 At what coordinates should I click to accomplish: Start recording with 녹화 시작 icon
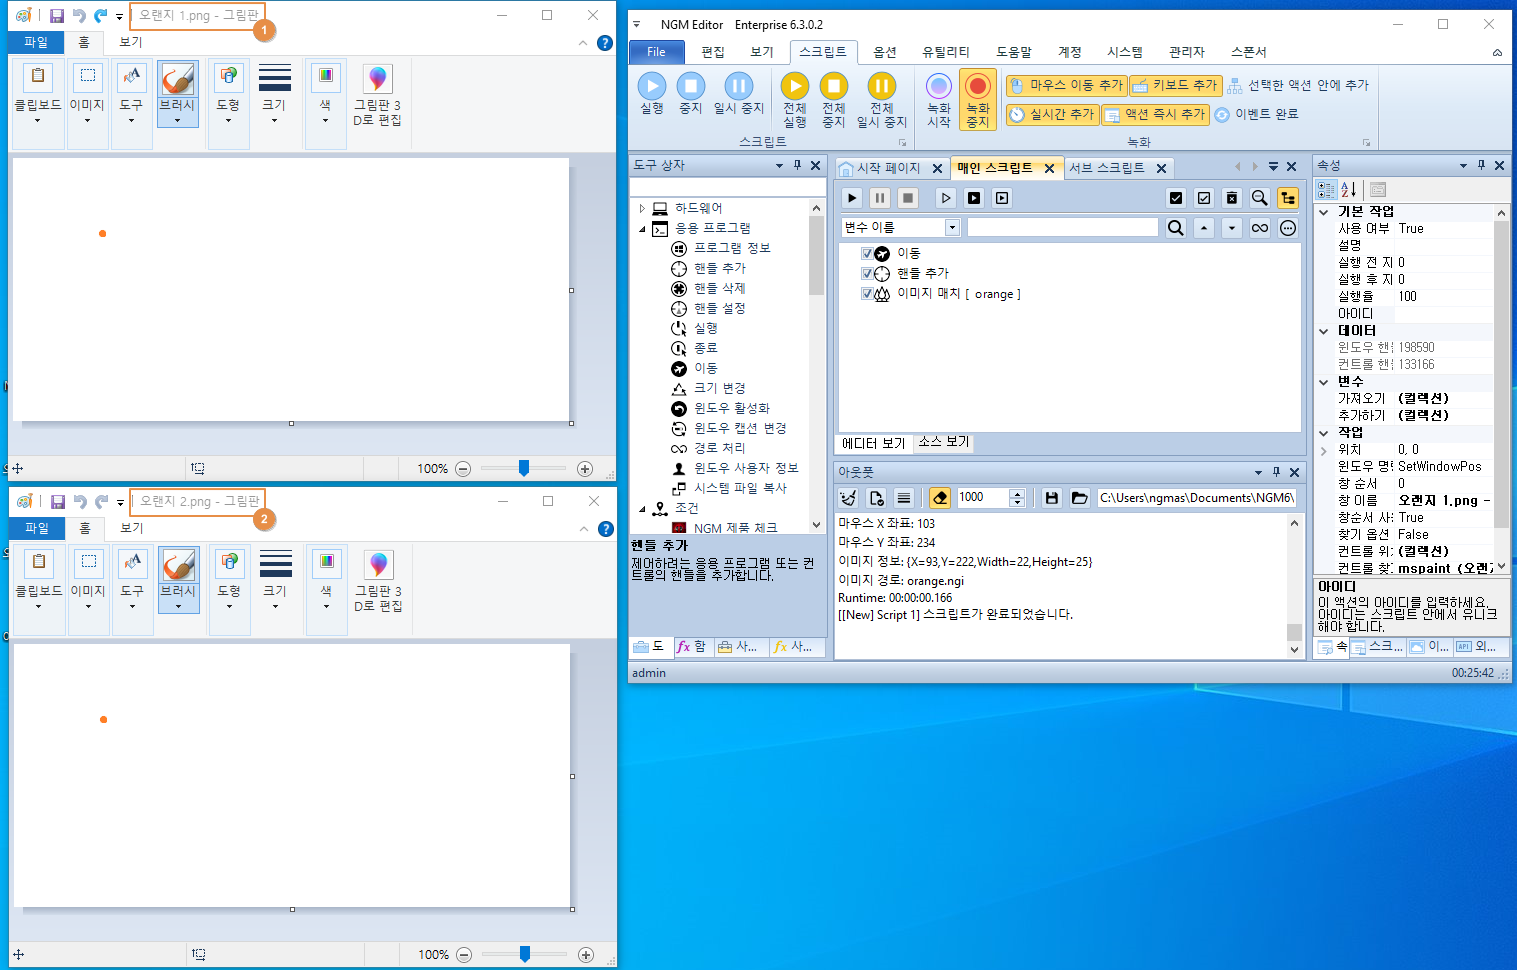(x=938, y=86)
